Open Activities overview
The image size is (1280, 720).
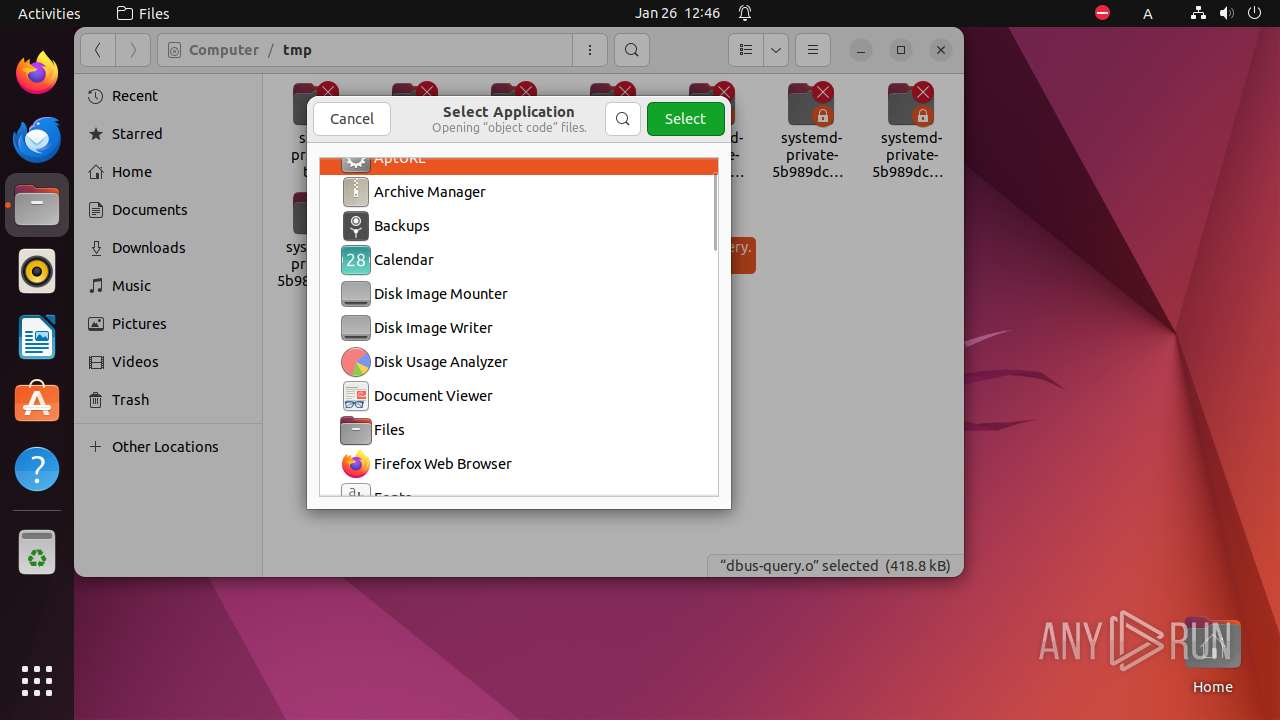pos(49,13)
